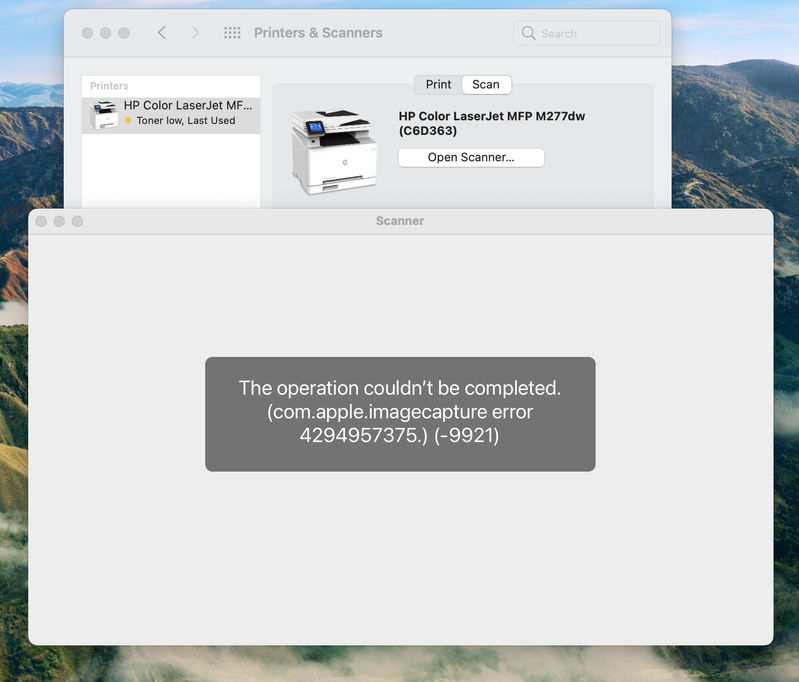Screen dimensions: 799x682
Task: Select HP Color LaserJet MF... in printers list
Action: [x=171, y=115]
